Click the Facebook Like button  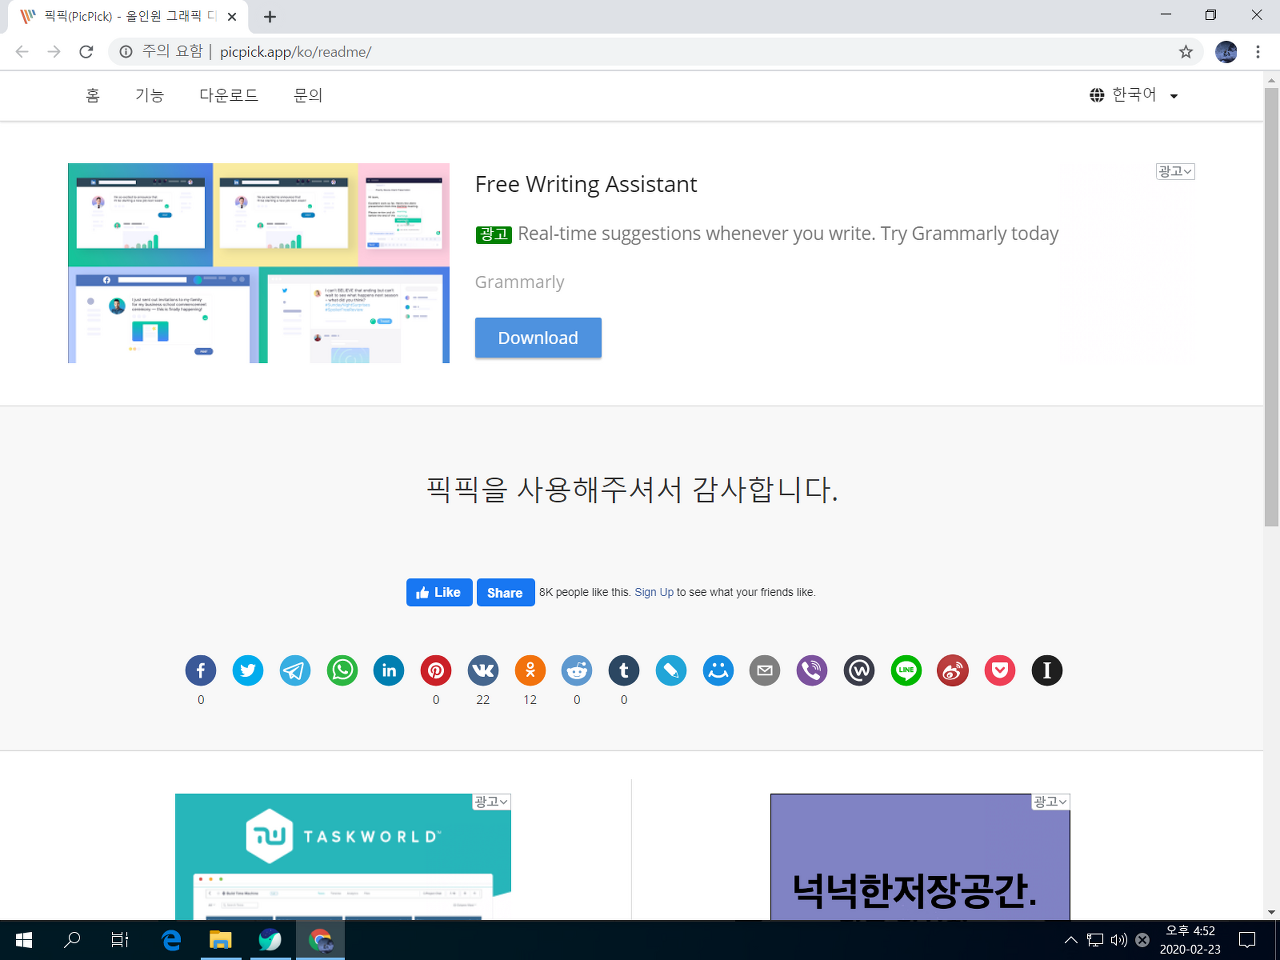pos(439,592)
